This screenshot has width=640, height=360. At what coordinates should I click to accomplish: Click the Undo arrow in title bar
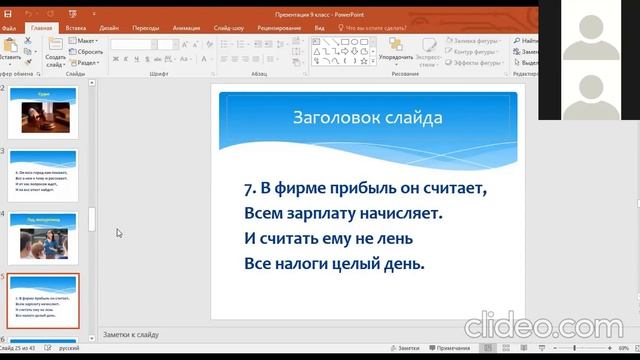[x=28, y=14]
